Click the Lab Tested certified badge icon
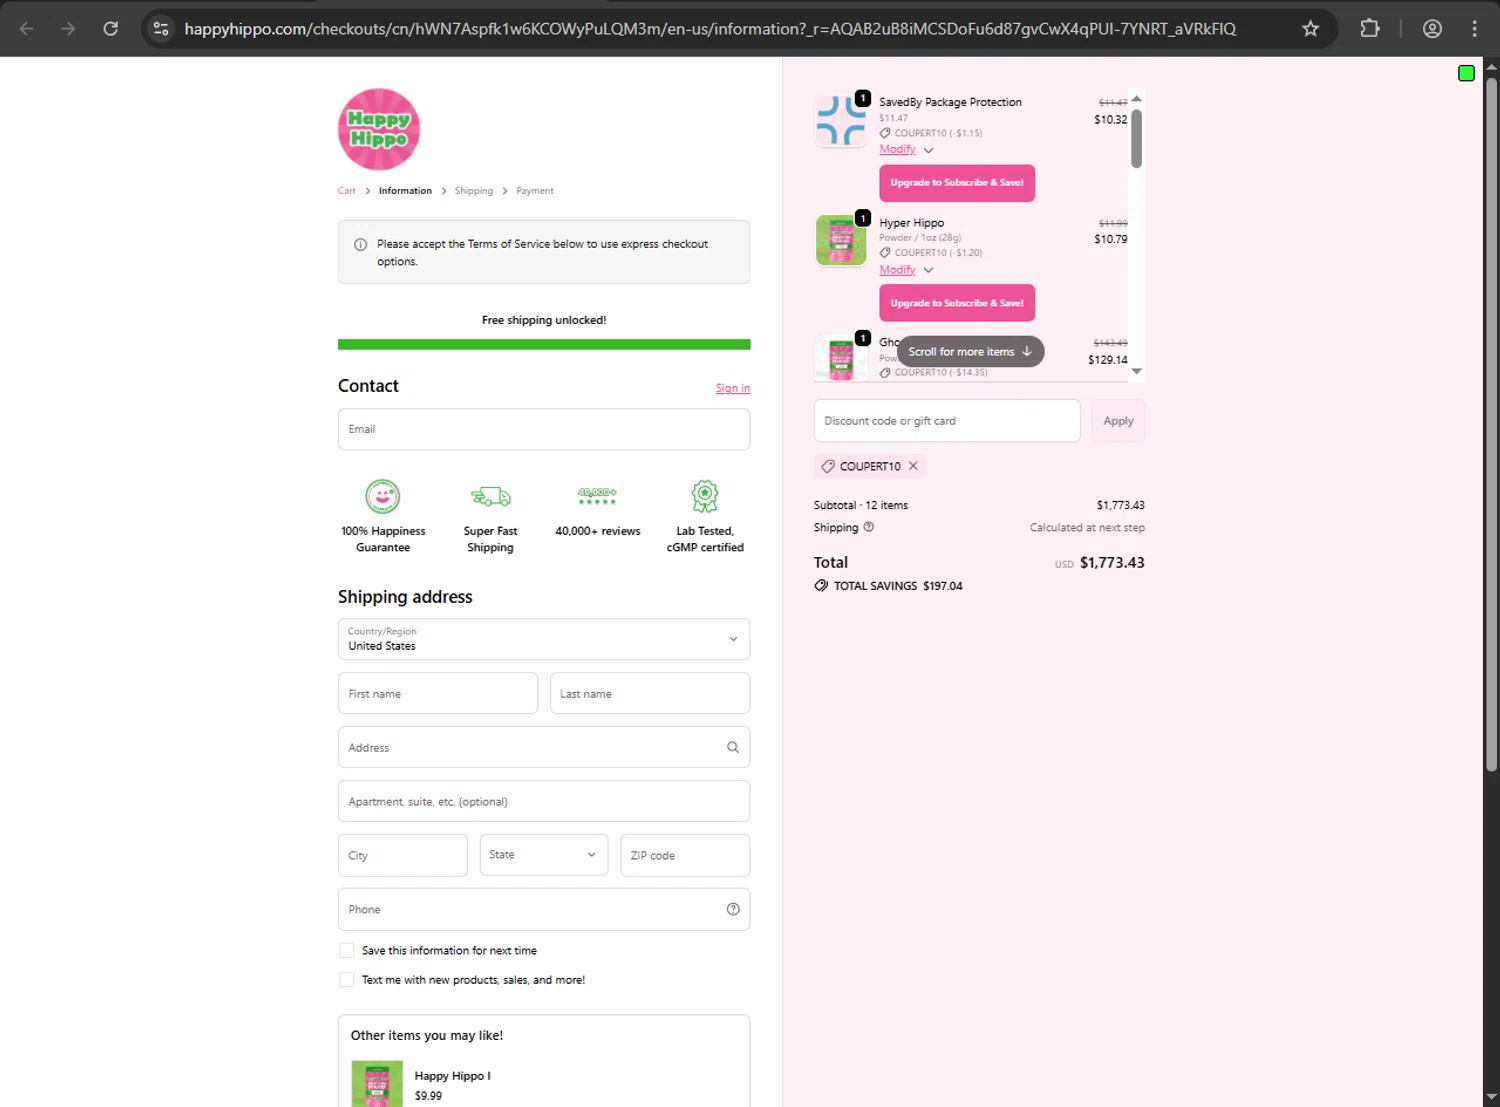1500x1107 pixels. 705,496
